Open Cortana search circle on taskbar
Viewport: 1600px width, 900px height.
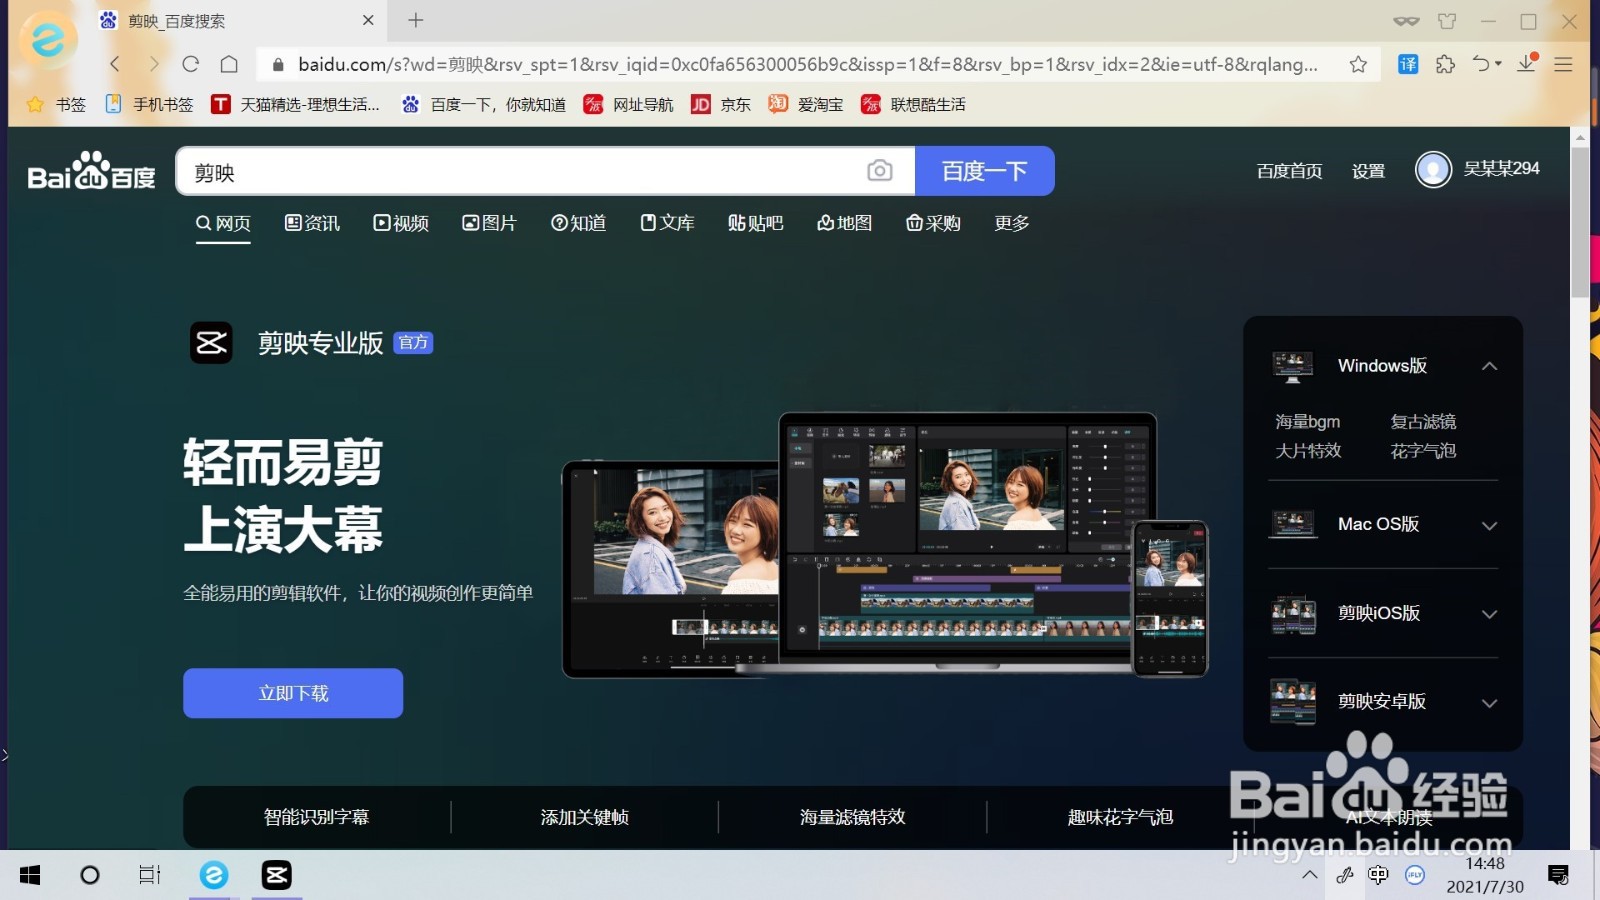click(90, 875)
